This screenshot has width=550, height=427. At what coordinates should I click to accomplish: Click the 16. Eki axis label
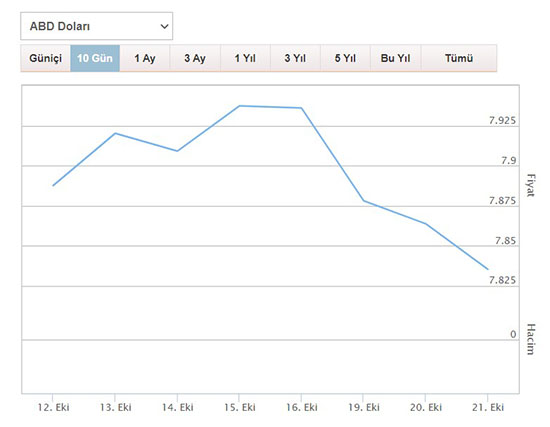[302, 407]
